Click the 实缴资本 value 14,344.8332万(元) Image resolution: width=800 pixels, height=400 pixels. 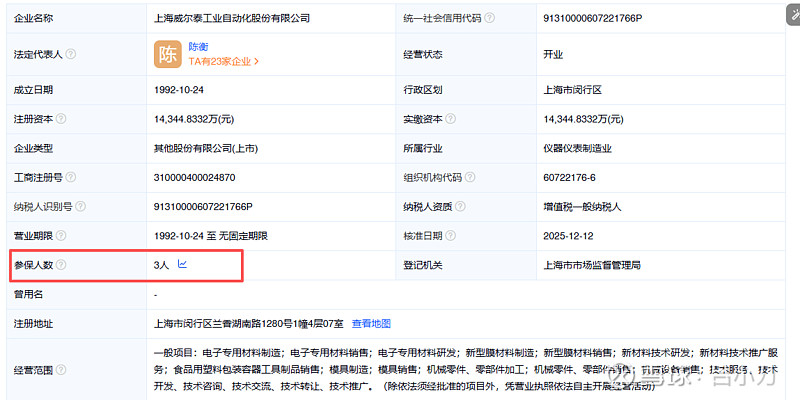pyautogui.click(x=584, y=119)
